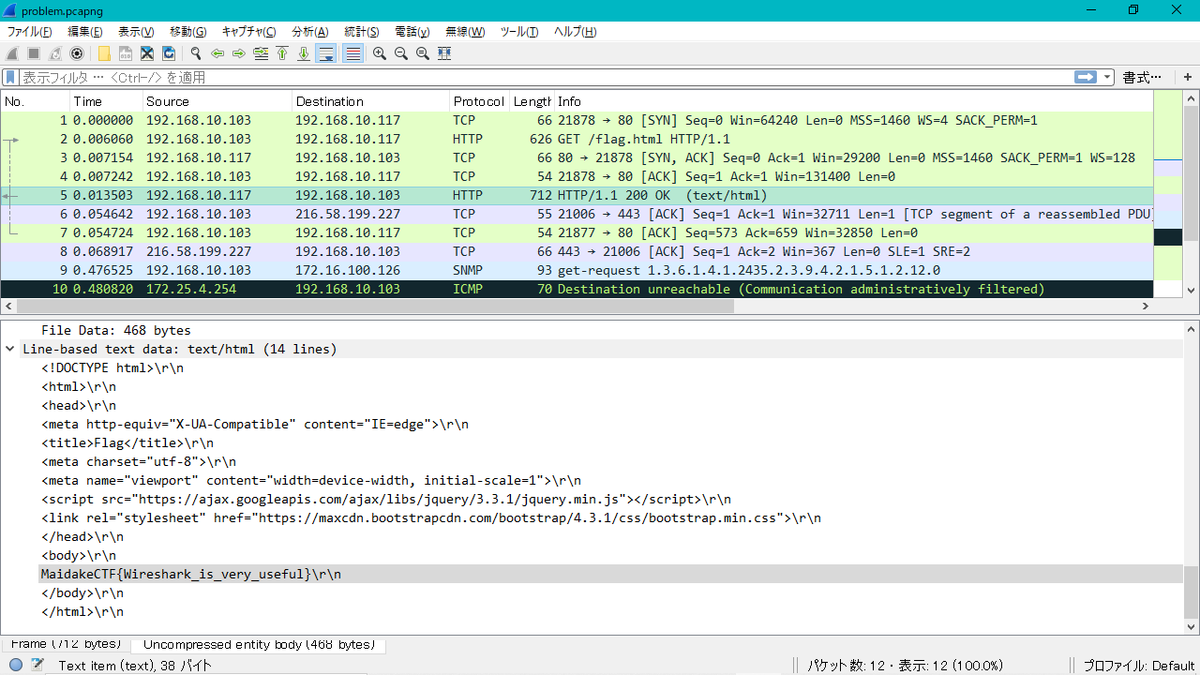Open the 電話(y) menu
Image resolution: width=1200 pixels, height=675 pixels.
[411, 32]
